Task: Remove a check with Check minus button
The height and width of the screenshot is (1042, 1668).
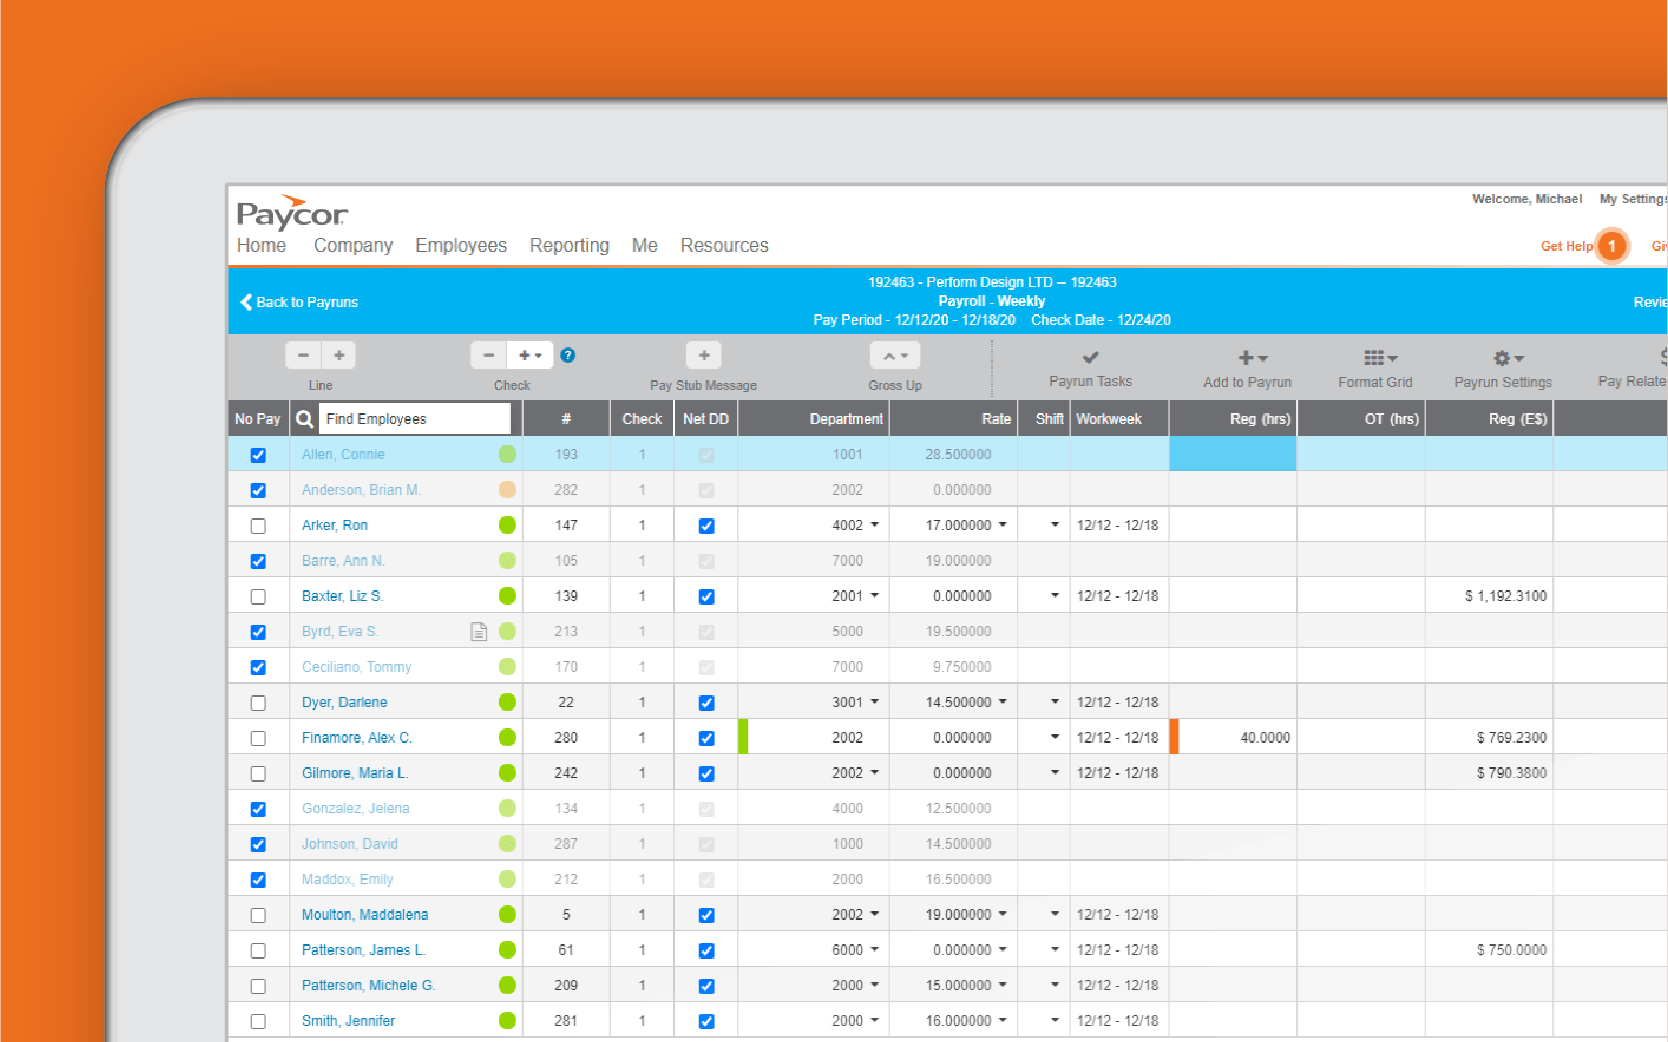Action: click(x=488, y=355)
